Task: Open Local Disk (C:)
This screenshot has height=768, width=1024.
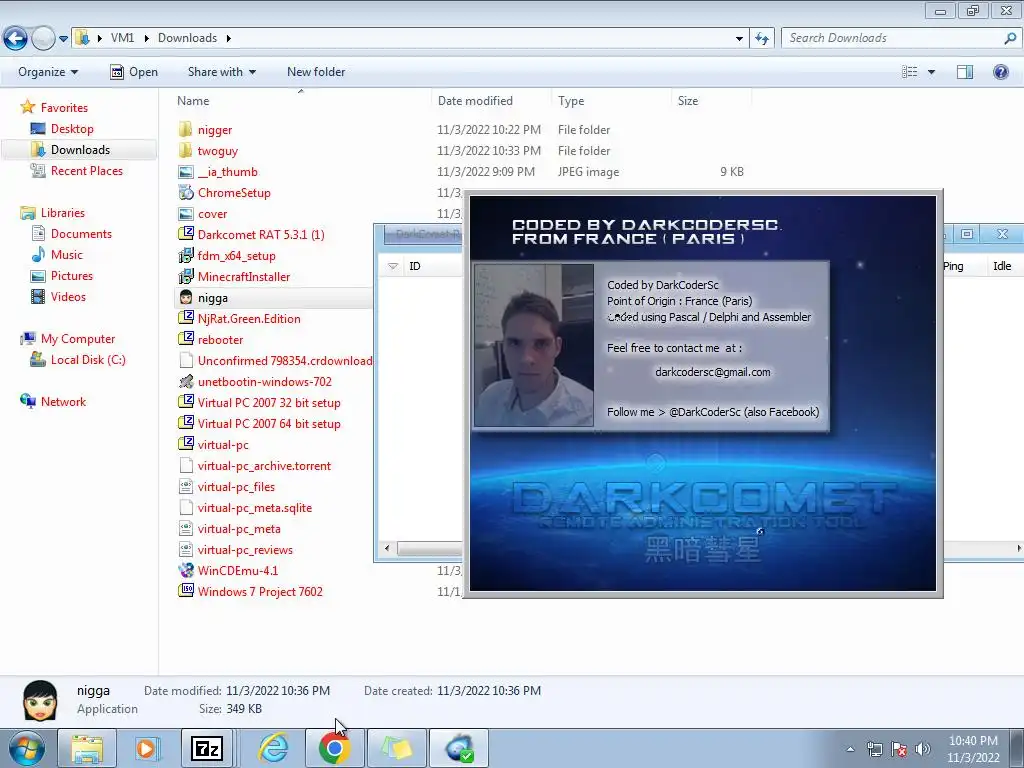Action: pos(88,360)
